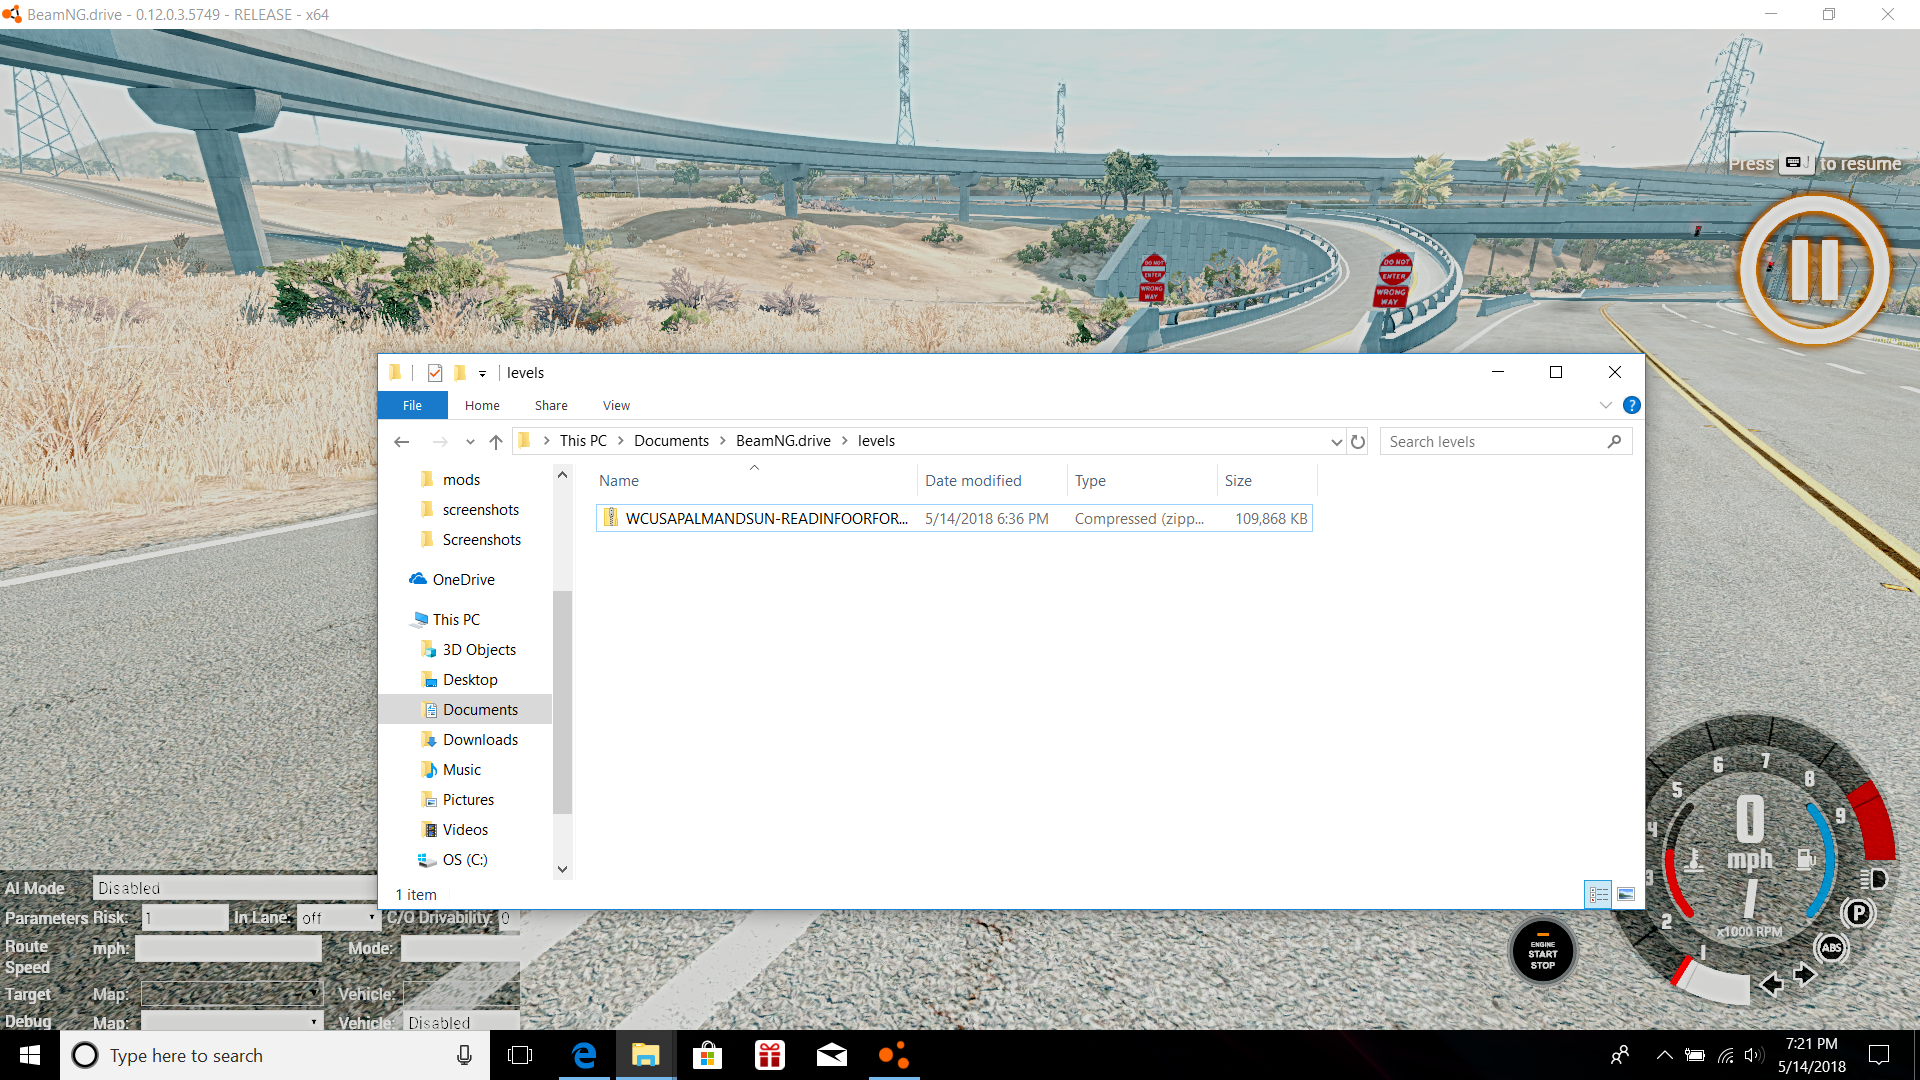1920x1080 pixels.
Task: Click 'levels' in address breadcrumb
Action: click(876, 441)
